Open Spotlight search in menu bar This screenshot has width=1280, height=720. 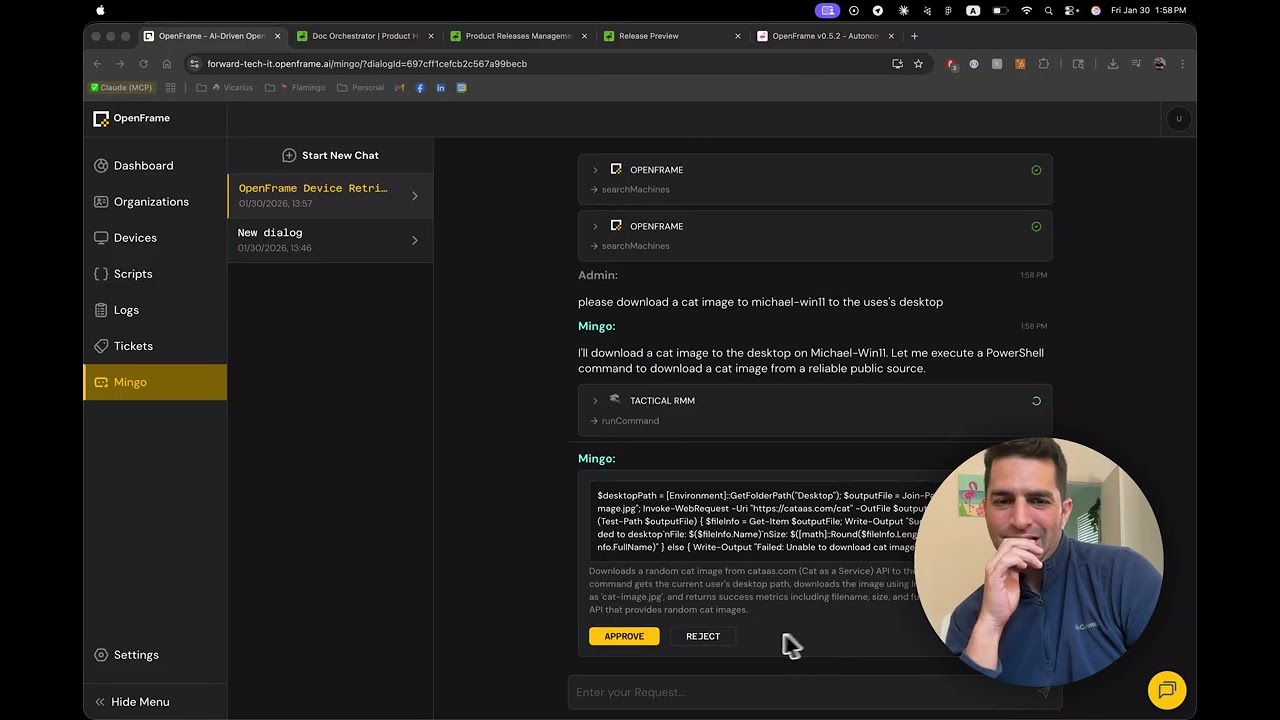coord(1048,11)
